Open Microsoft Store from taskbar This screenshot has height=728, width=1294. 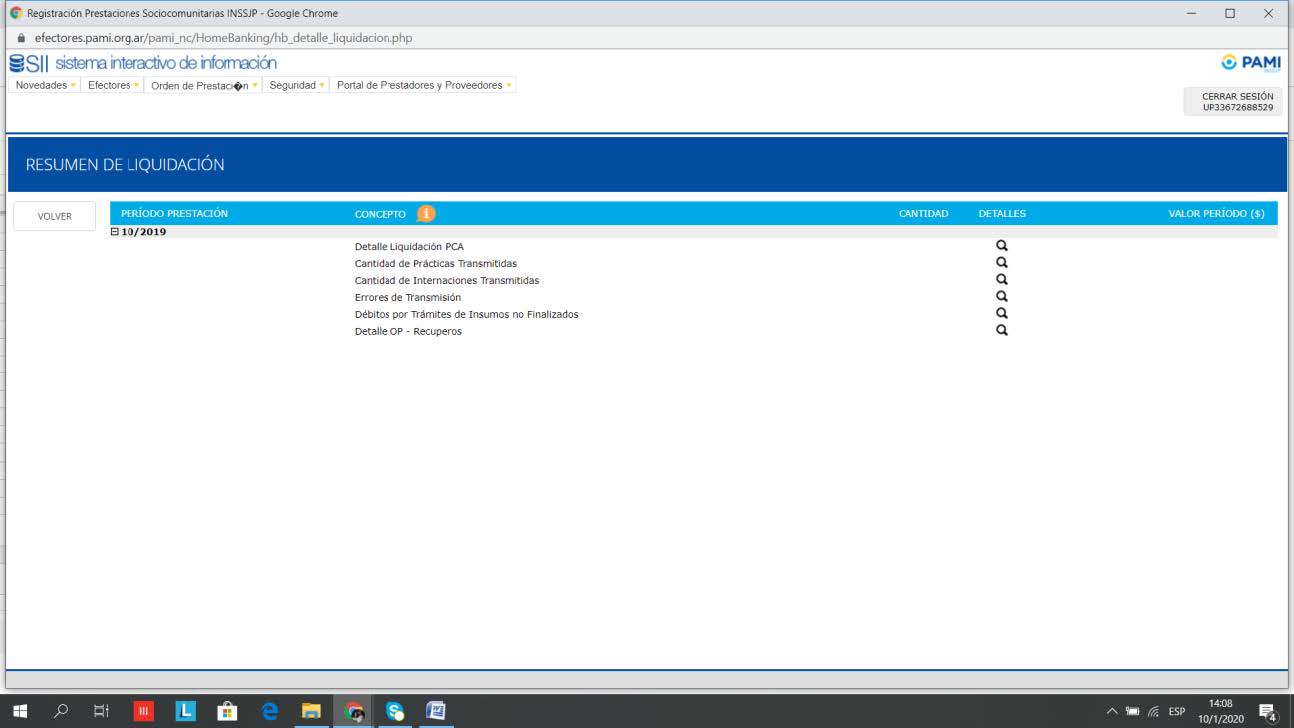tap(228, 711)
